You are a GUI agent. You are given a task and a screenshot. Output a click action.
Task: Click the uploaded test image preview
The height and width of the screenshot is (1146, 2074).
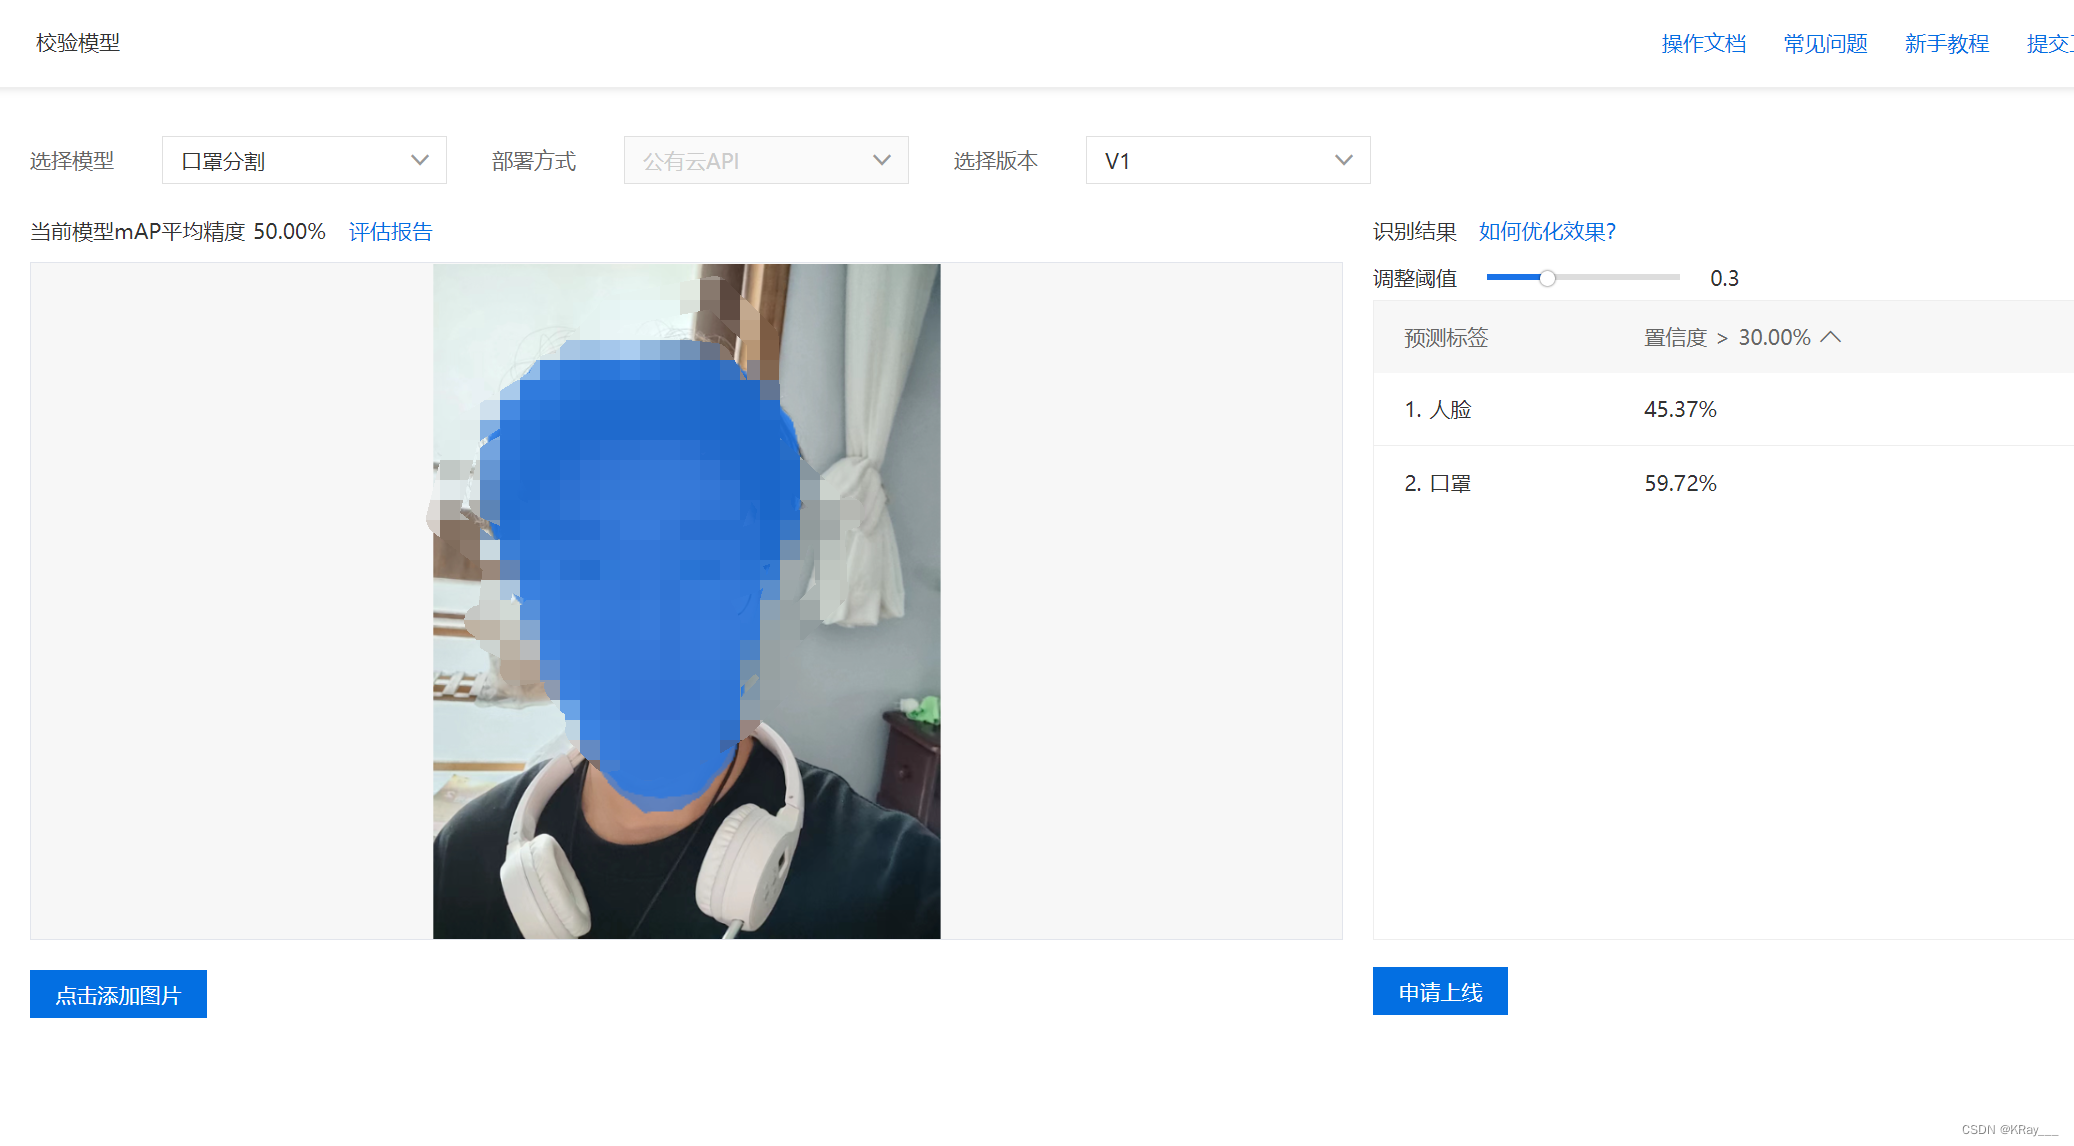(686, 601)
